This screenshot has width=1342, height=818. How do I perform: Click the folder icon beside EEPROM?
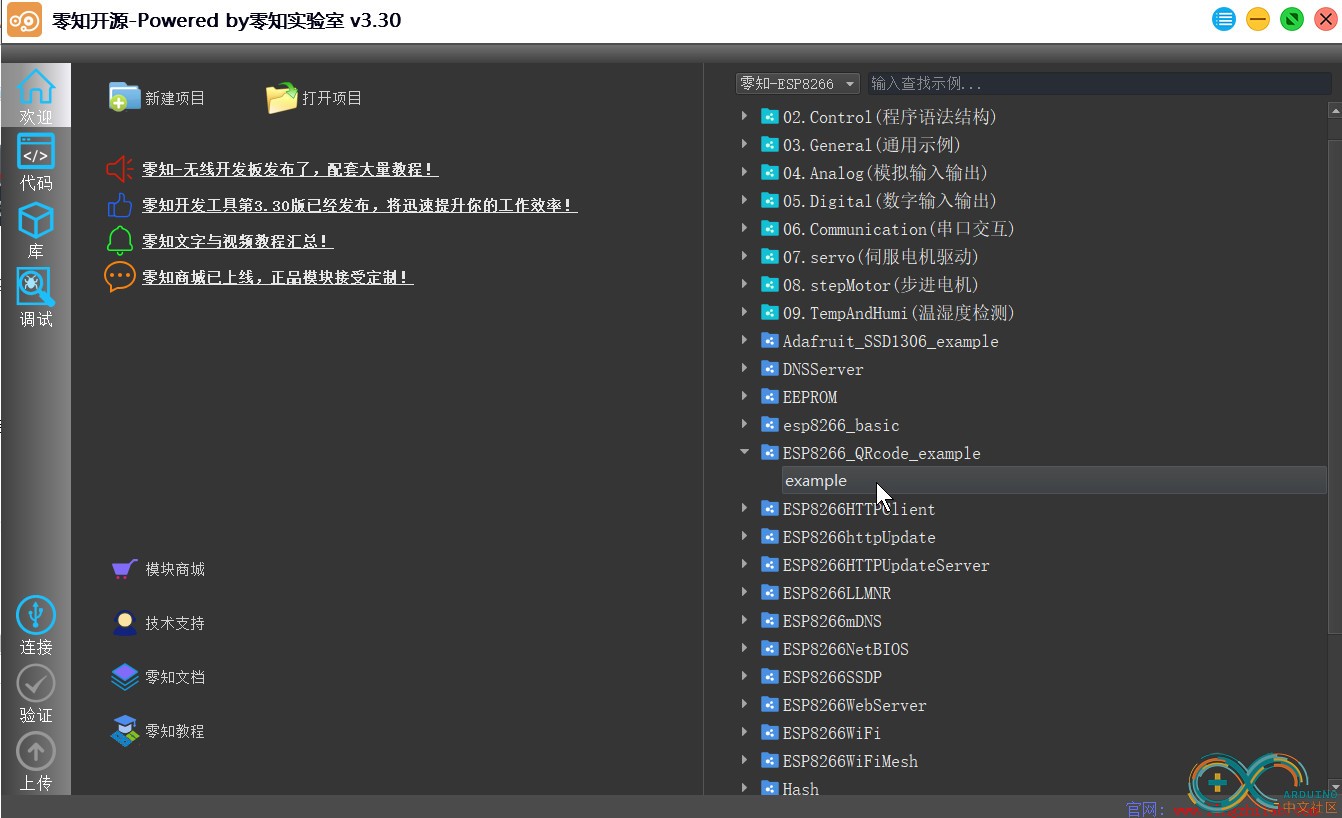[x=770, y=396]
